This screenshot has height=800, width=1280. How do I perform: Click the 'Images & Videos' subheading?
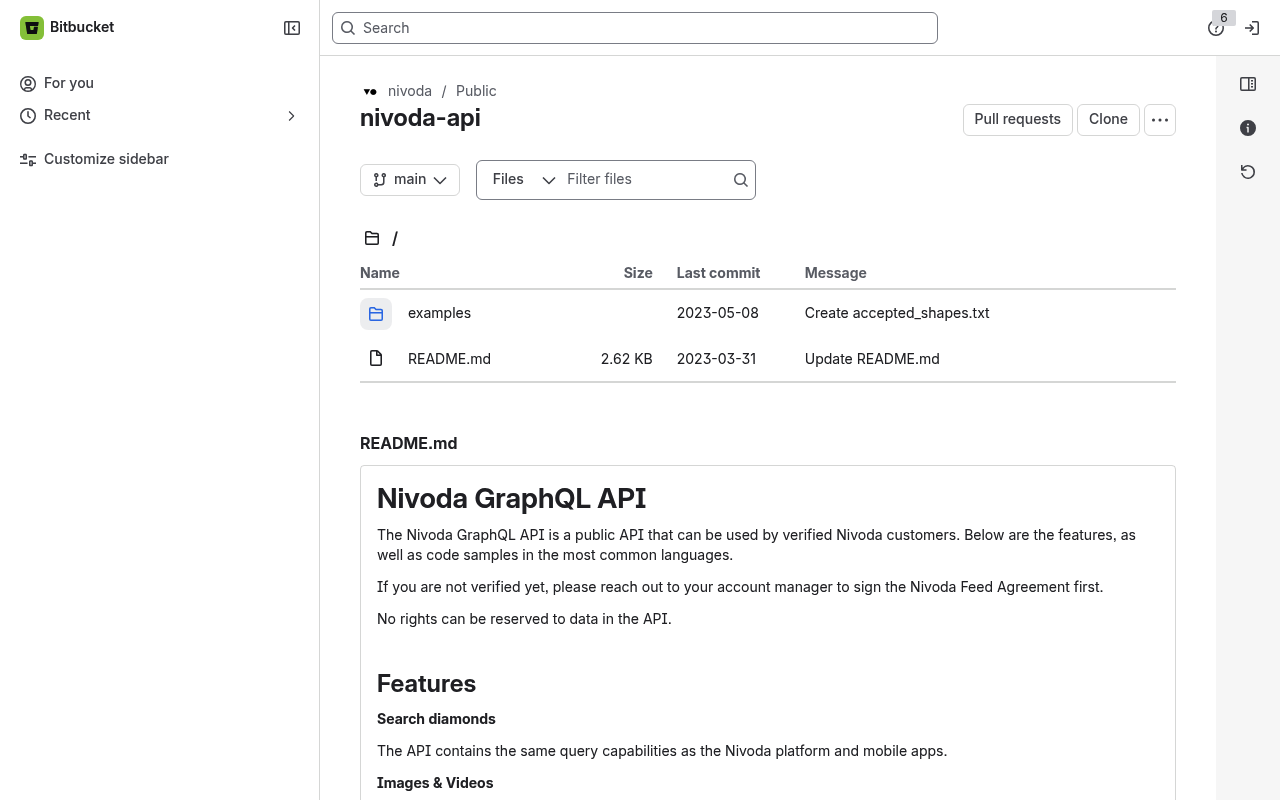435,783
